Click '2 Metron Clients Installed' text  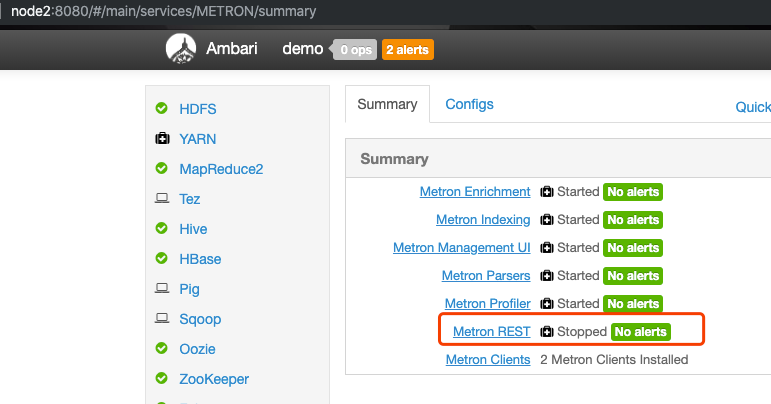click(x=614, y=360)
